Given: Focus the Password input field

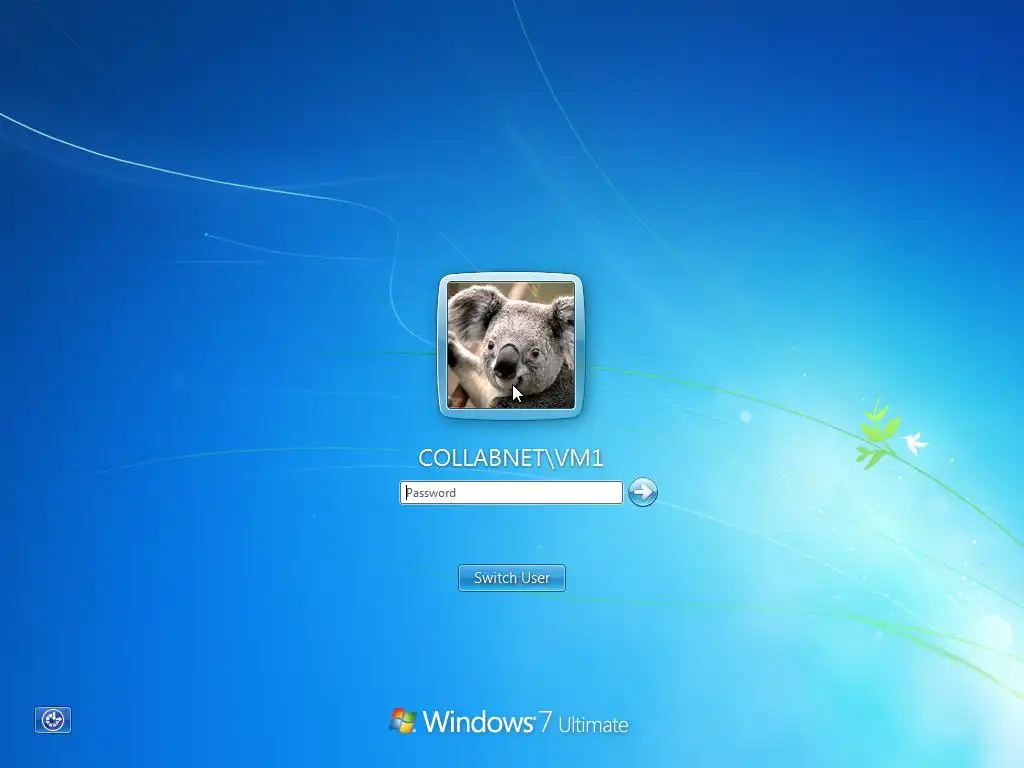Looking at the screenshot, I should (x=511, y=492).
